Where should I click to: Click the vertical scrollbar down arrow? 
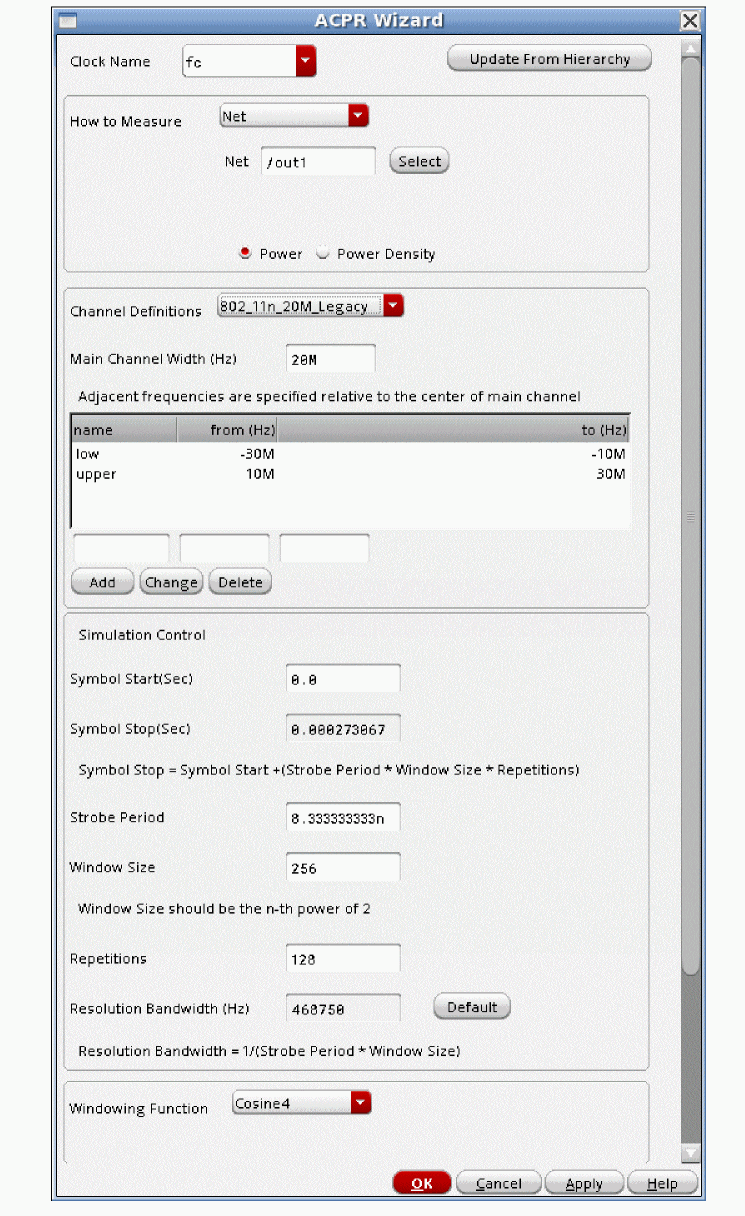click(690, 1153)
